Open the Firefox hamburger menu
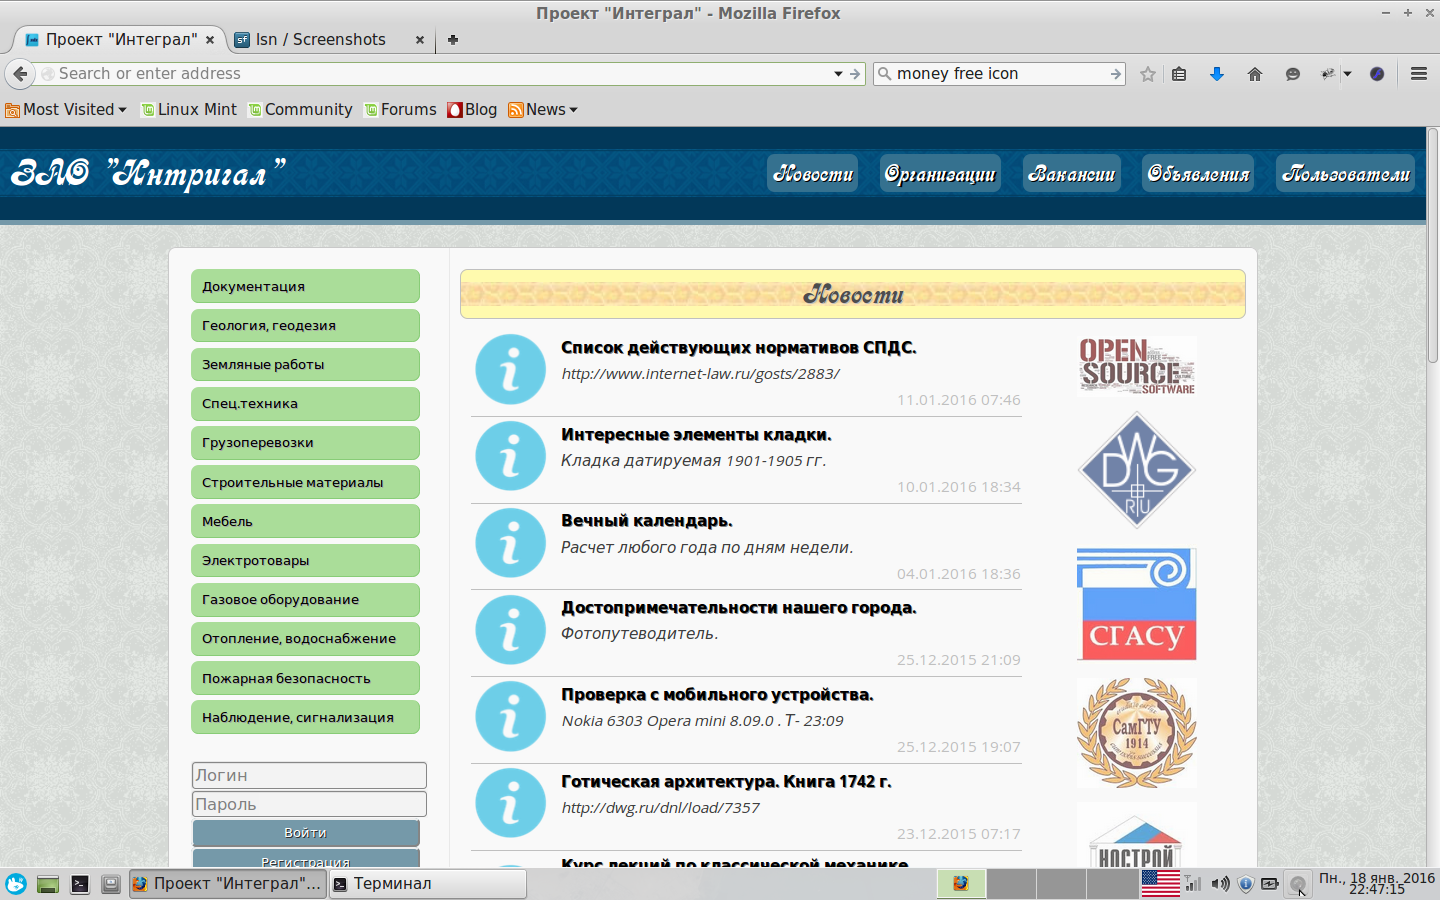 point(1419,73)
